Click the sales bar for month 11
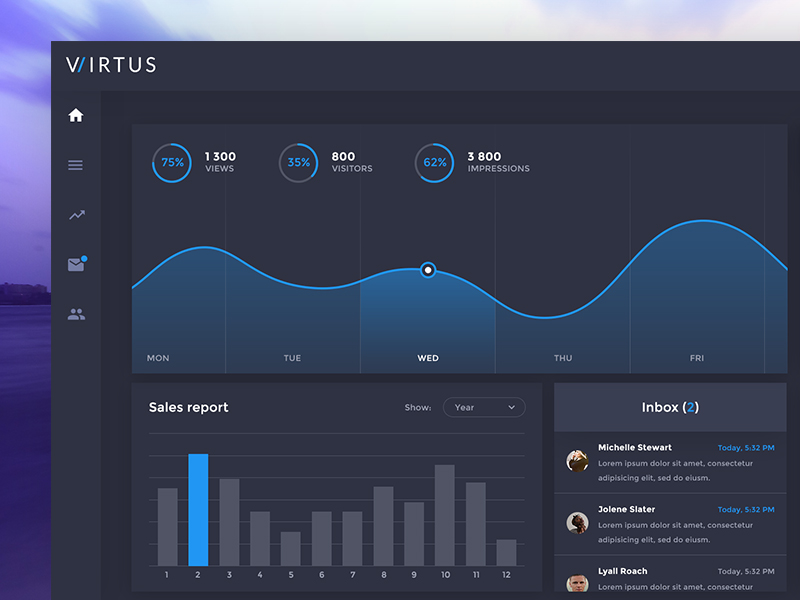Image resolution: width=800 pixels, height=600 pixels. pos(476,524)
